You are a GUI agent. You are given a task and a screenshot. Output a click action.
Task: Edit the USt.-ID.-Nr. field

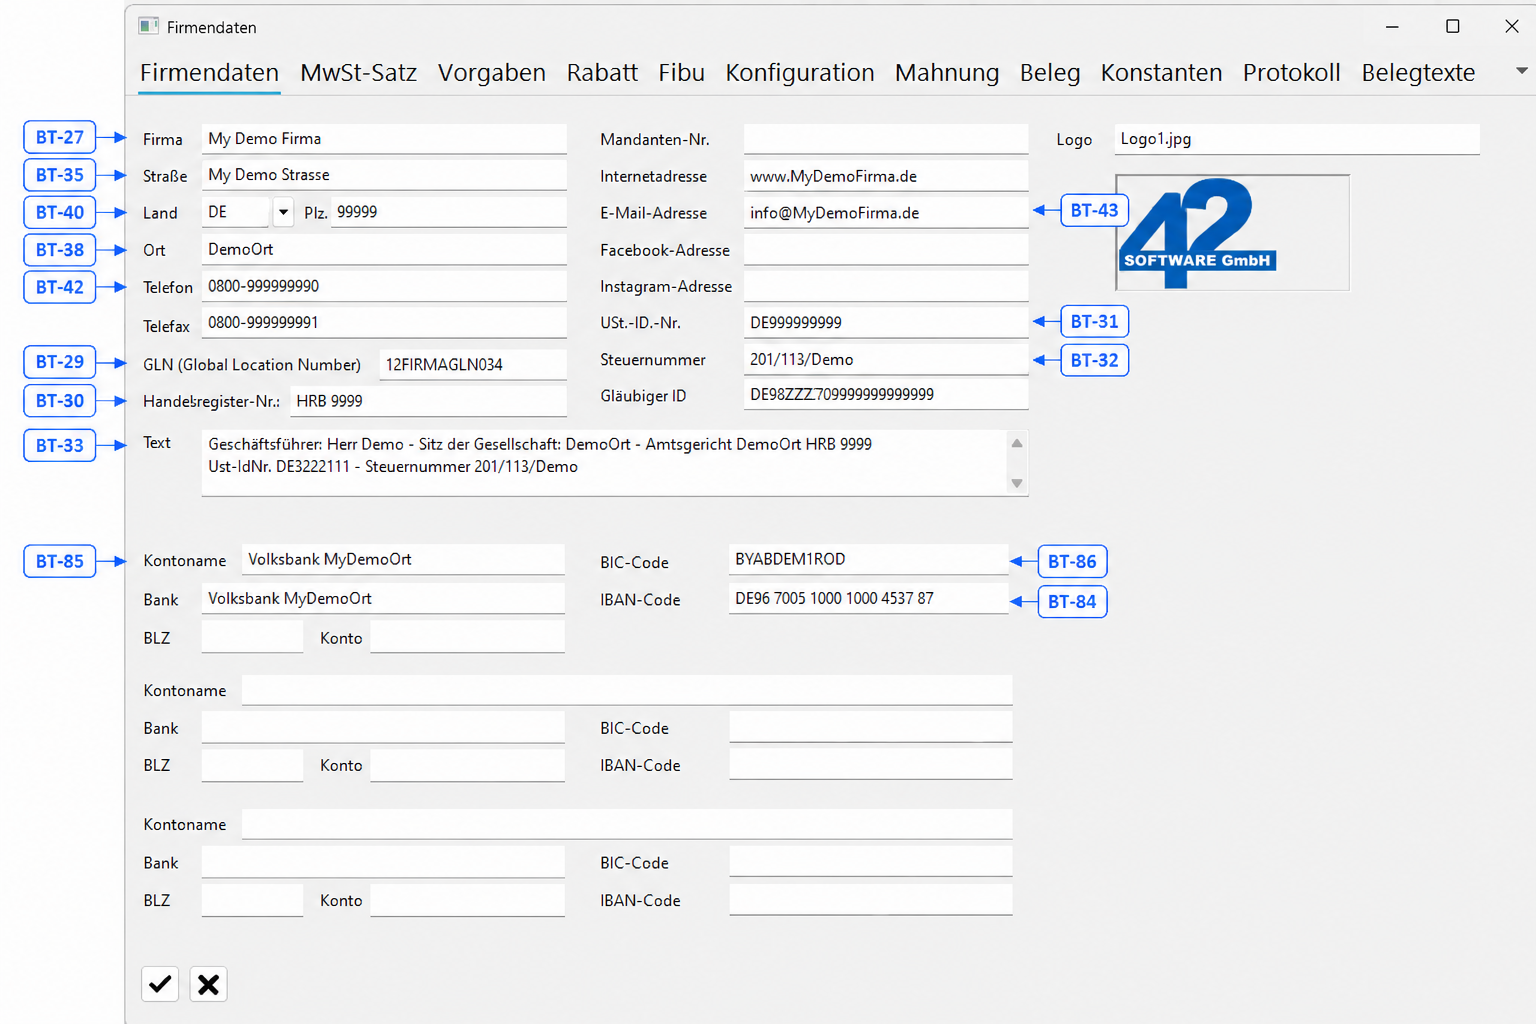pos(886,322)
